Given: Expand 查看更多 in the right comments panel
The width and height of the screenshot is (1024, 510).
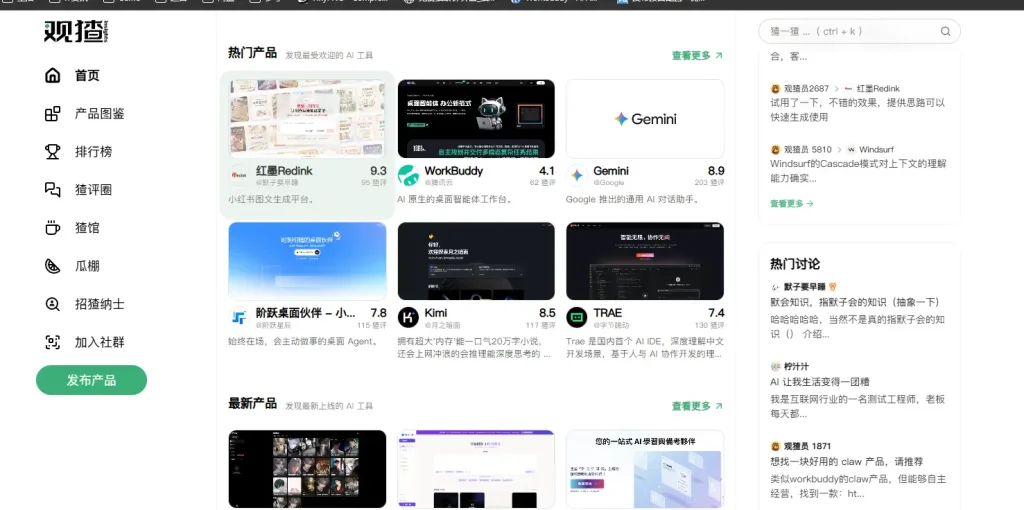Looking at the screenshot, I should tap(791, 204).
